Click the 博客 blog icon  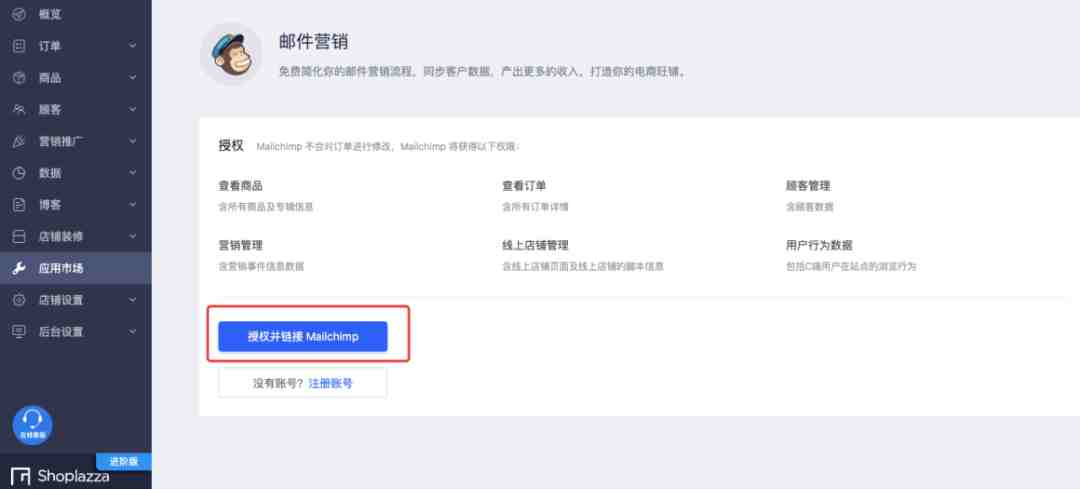pyautogui.click(x=19, y=205)
